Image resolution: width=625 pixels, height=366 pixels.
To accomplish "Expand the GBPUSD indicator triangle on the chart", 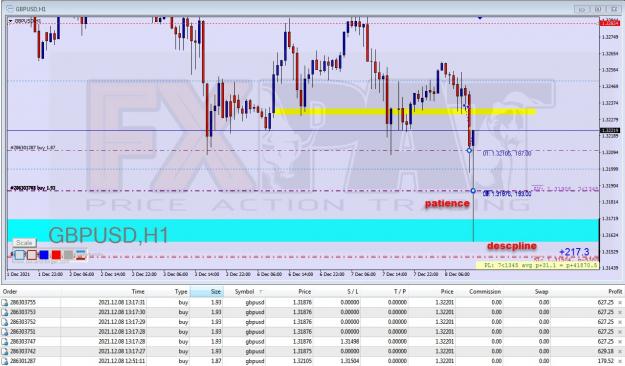I will pos(11,22).
